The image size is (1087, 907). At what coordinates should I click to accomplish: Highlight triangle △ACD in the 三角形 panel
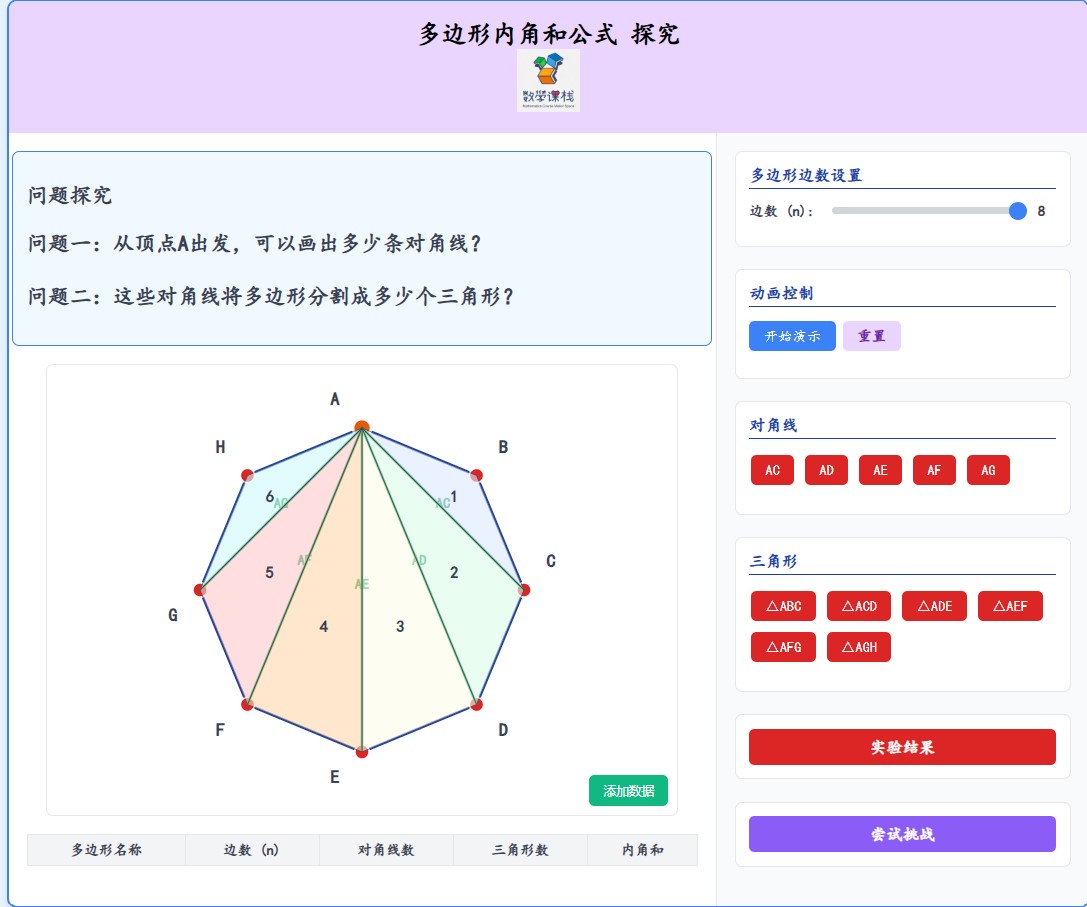[x=858, y=606]
